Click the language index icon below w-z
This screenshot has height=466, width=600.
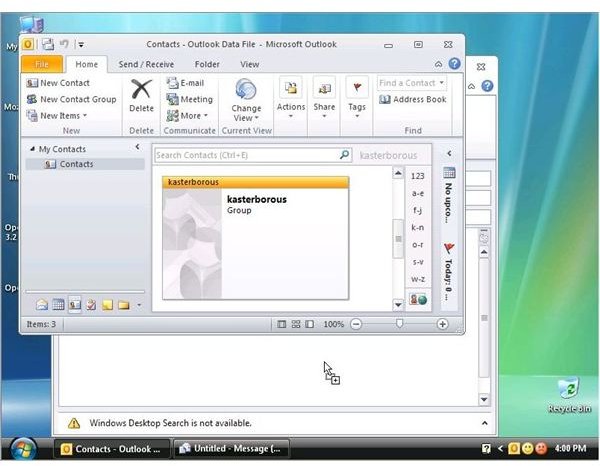click(x=418, y=299)
